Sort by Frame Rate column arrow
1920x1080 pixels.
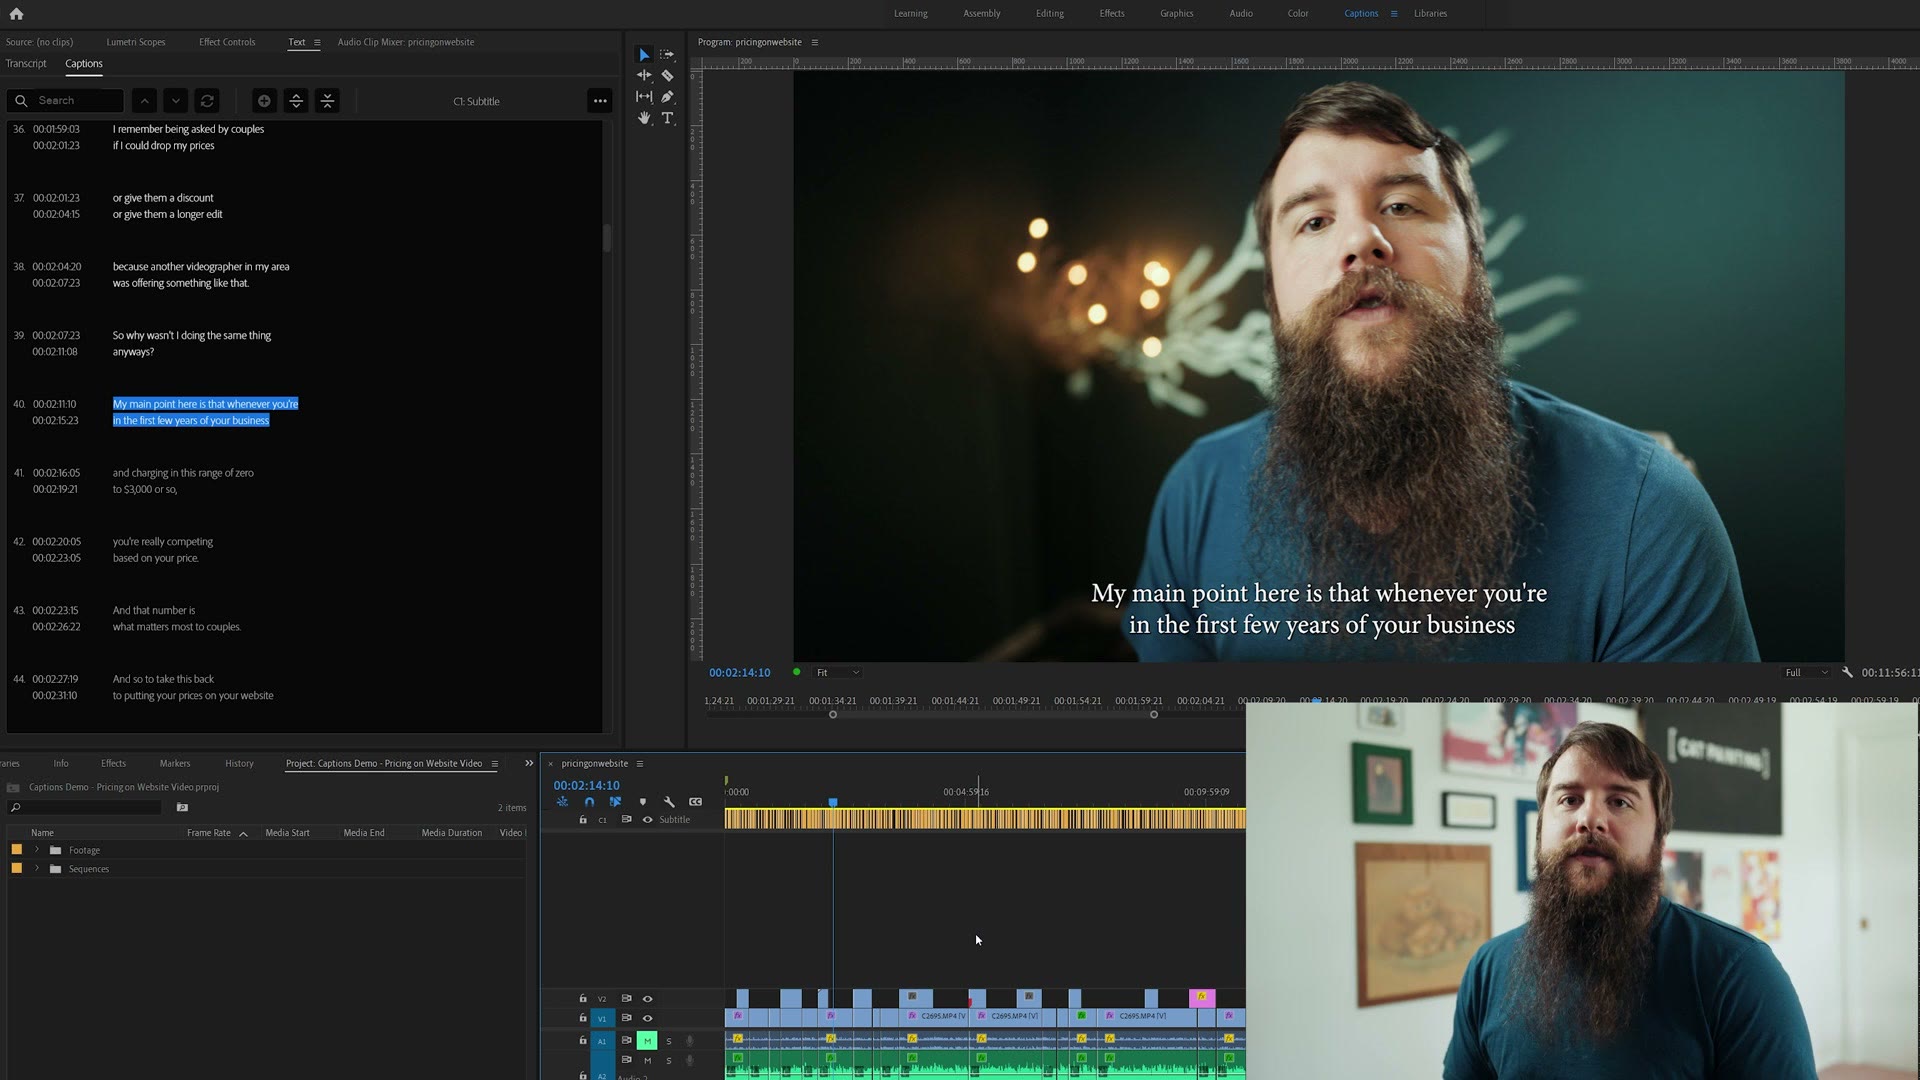(x=243, y=834)
